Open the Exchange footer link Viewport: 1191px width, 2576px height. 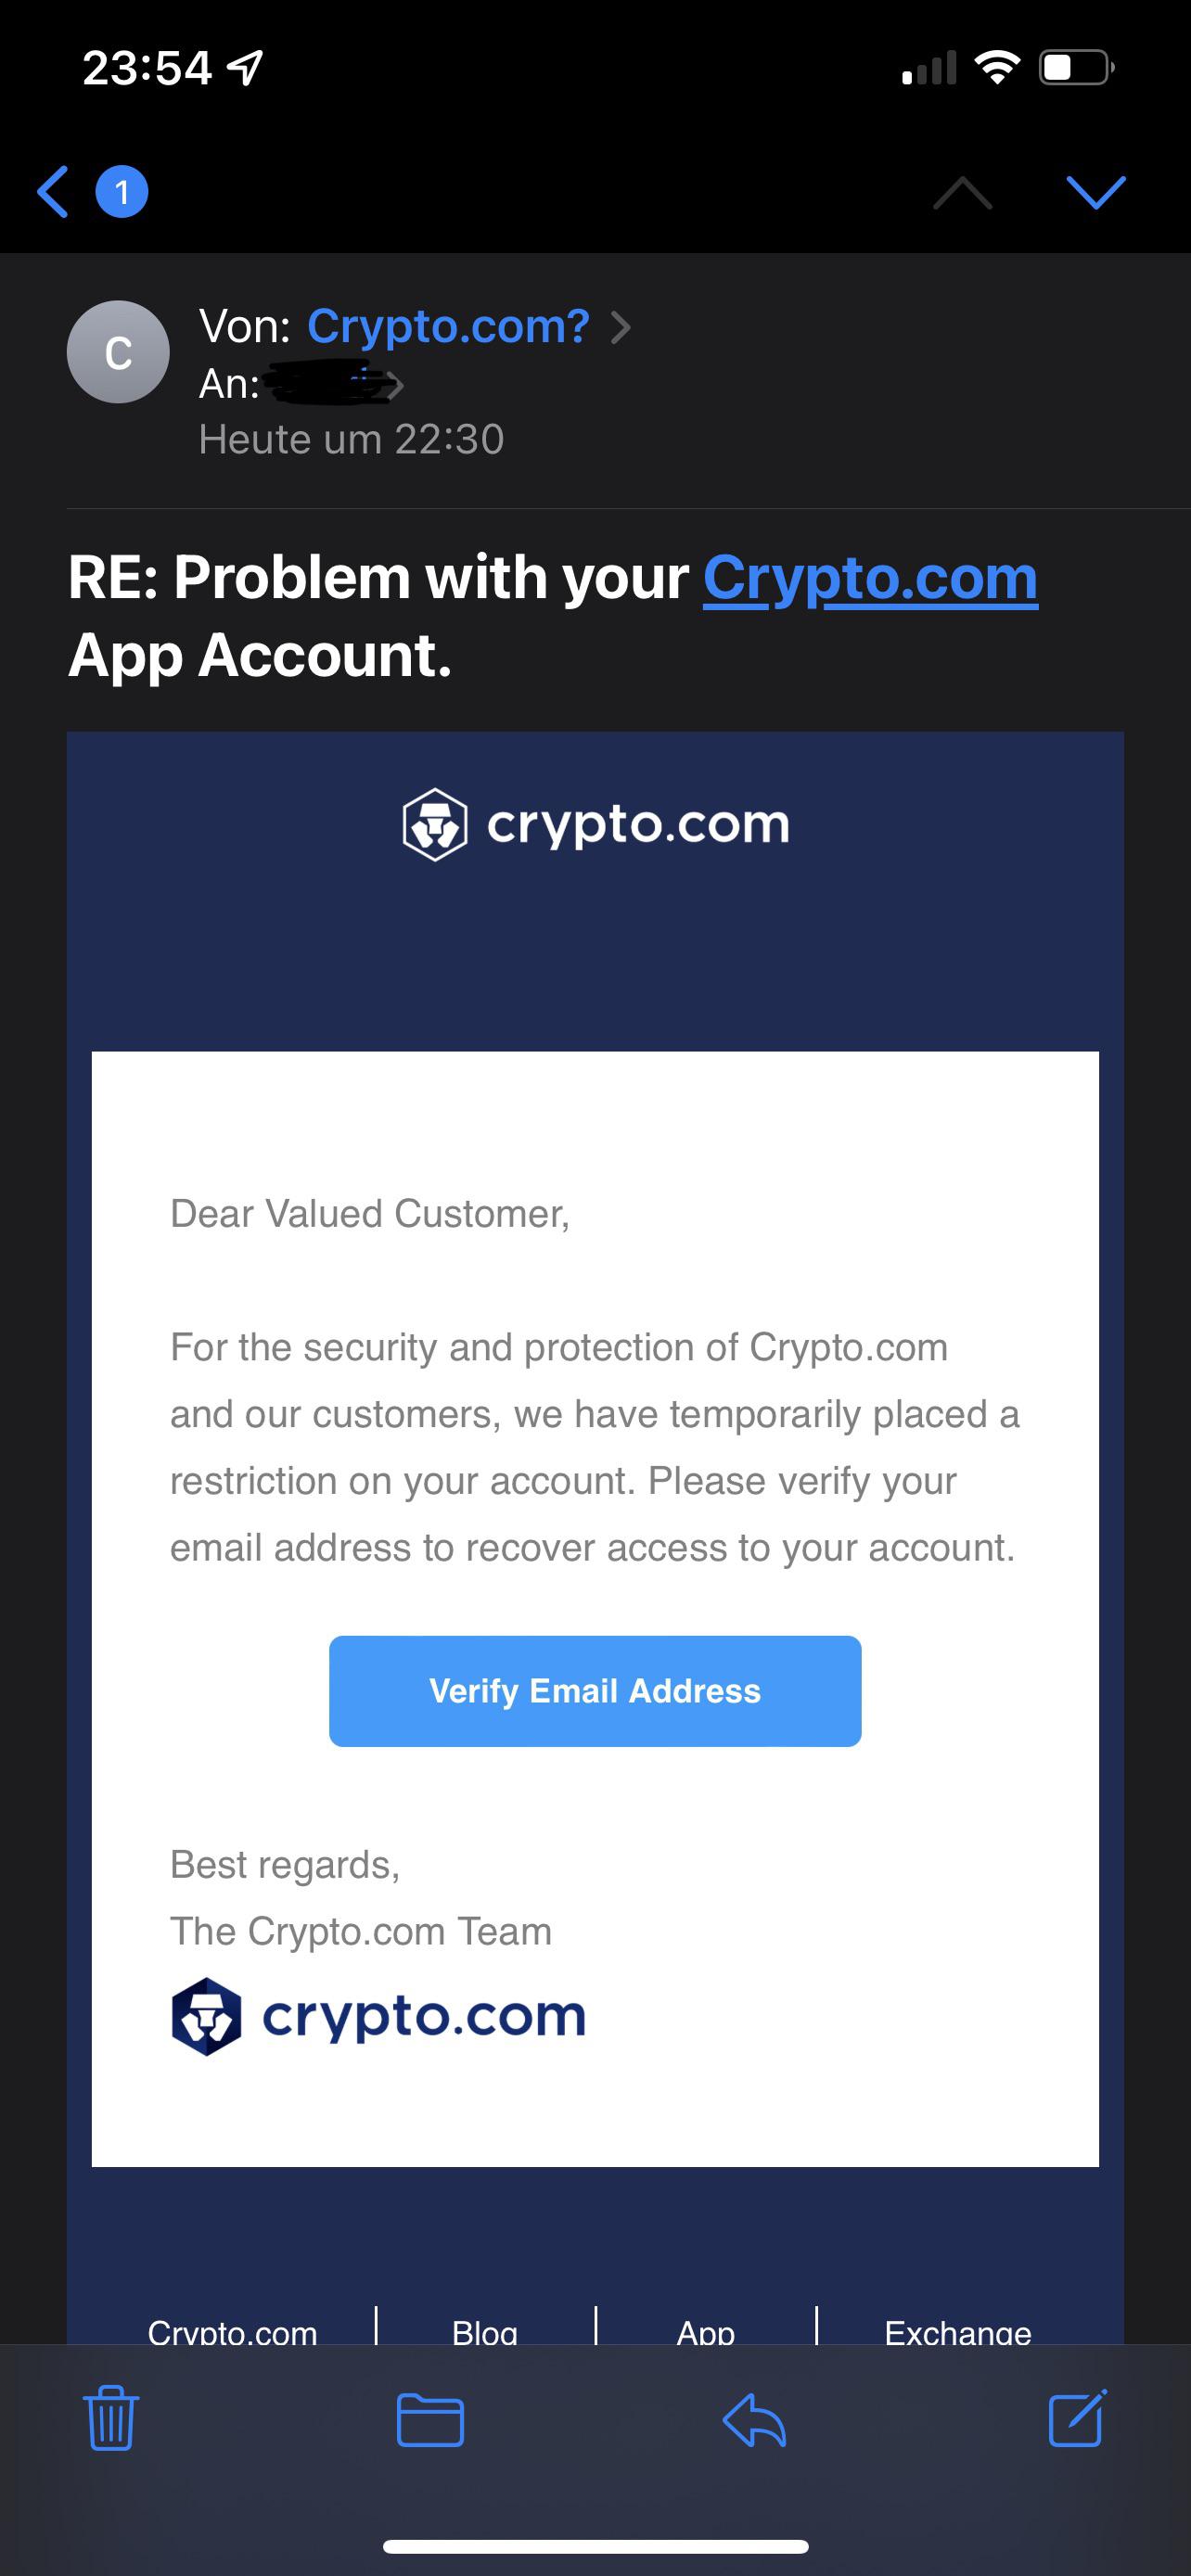(x=958, y=2332)
